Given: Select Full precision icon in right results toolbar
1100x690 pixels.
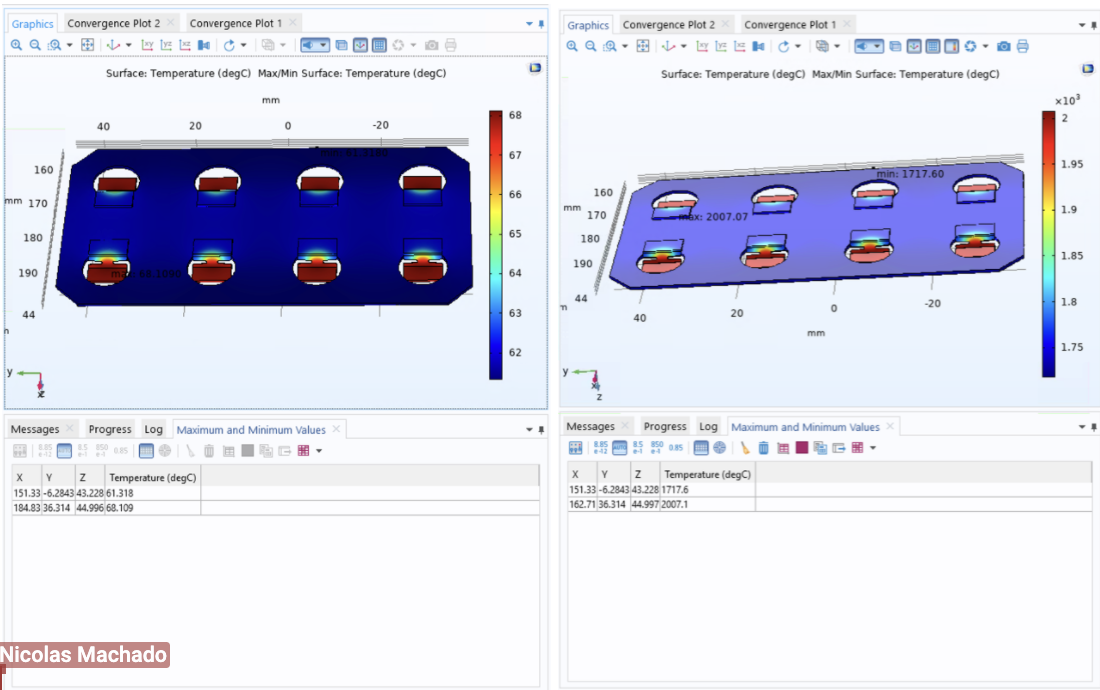Looking at the screenshot, I should tap(601, 447).
